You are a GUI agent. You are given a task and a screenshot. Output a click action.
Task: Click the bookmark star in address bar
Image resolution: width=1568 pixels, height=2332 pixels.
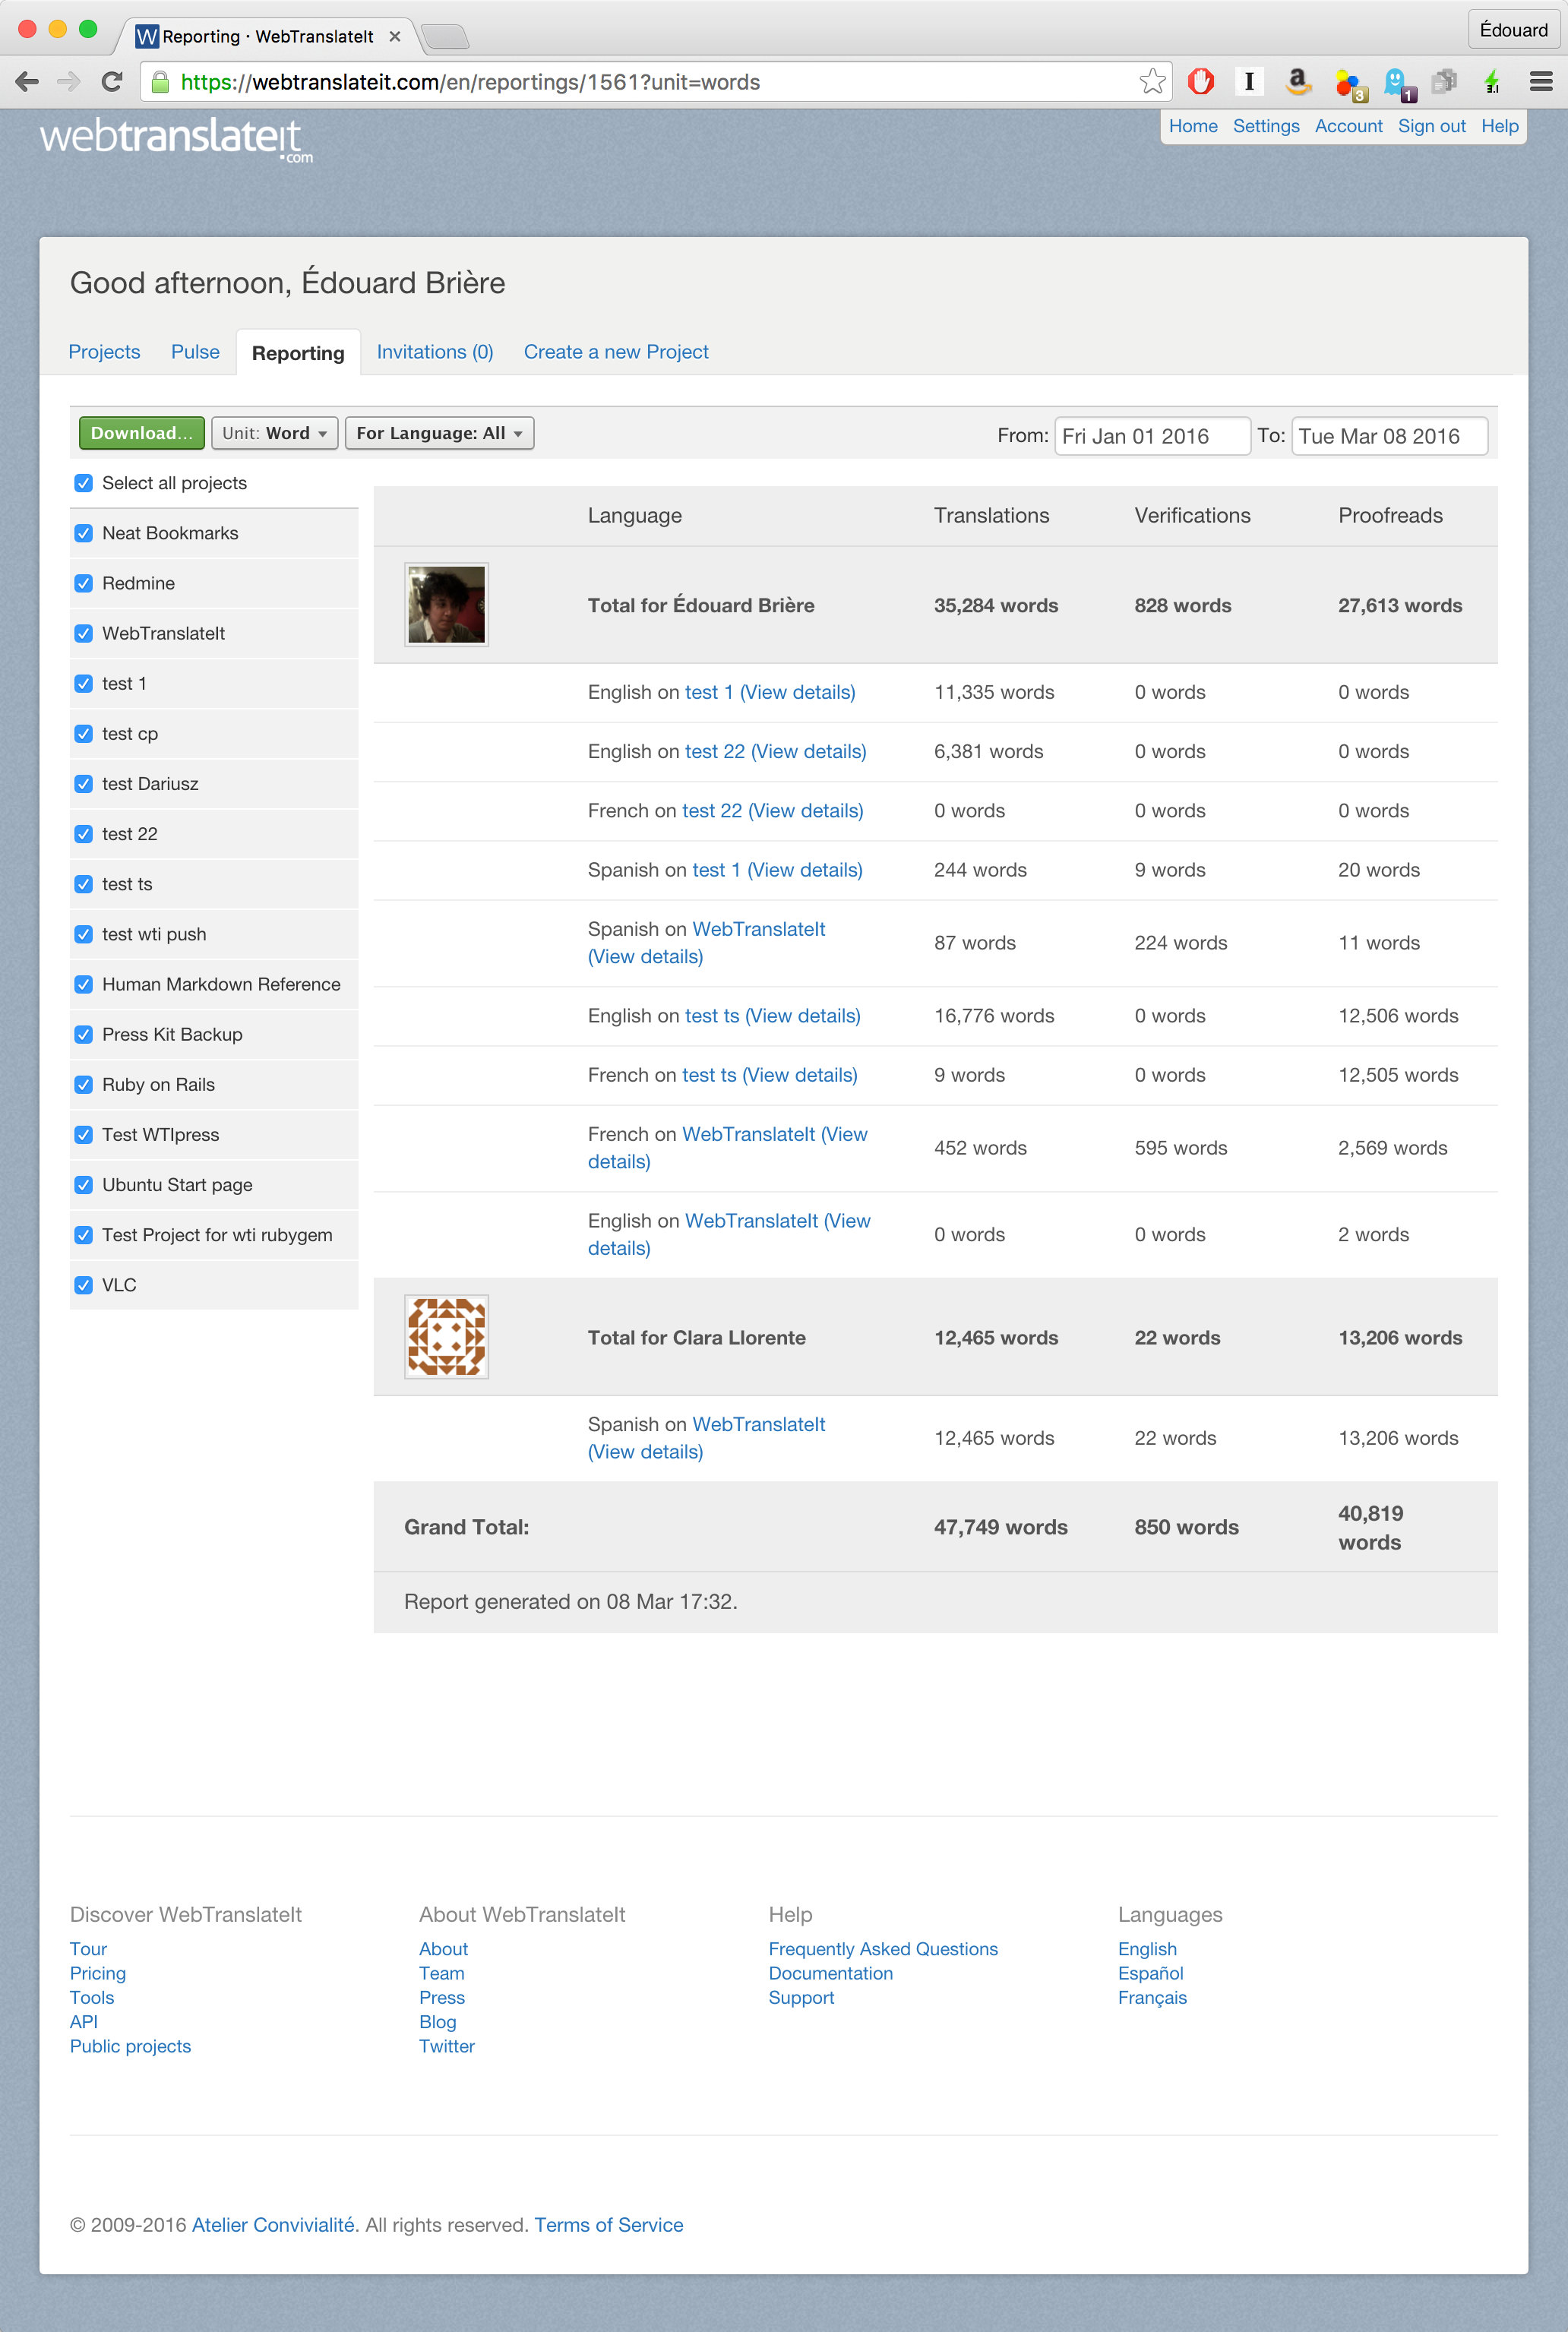1152,82
